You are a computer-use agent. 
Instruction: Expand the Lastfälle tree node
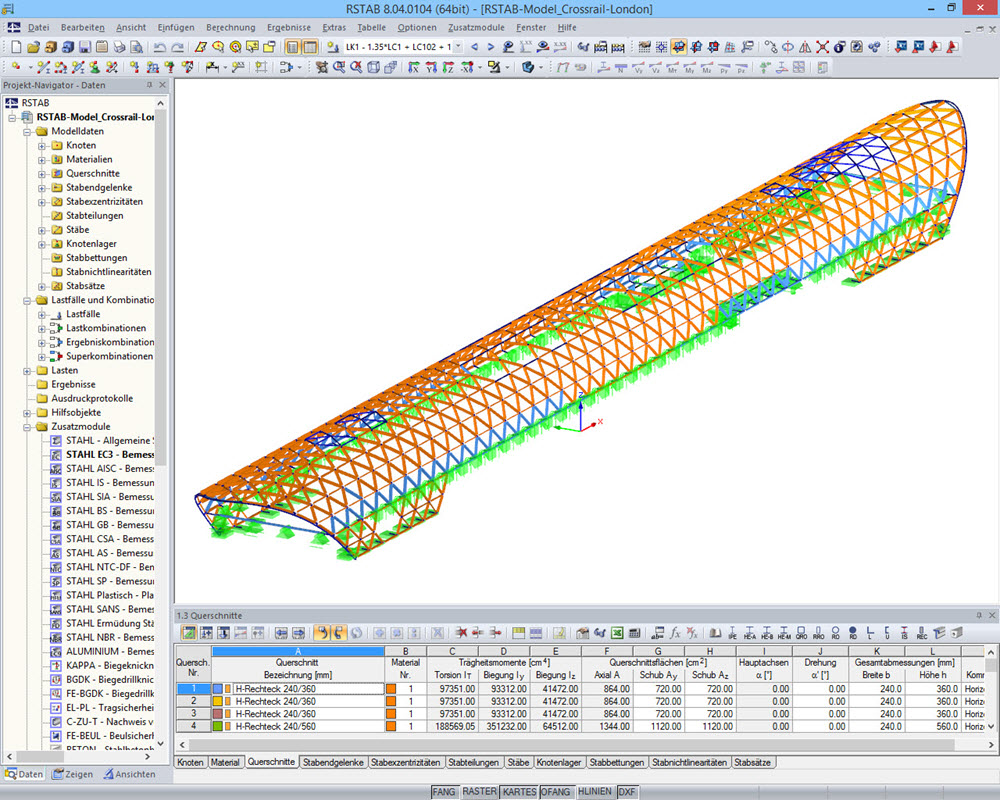click(41, 314)
